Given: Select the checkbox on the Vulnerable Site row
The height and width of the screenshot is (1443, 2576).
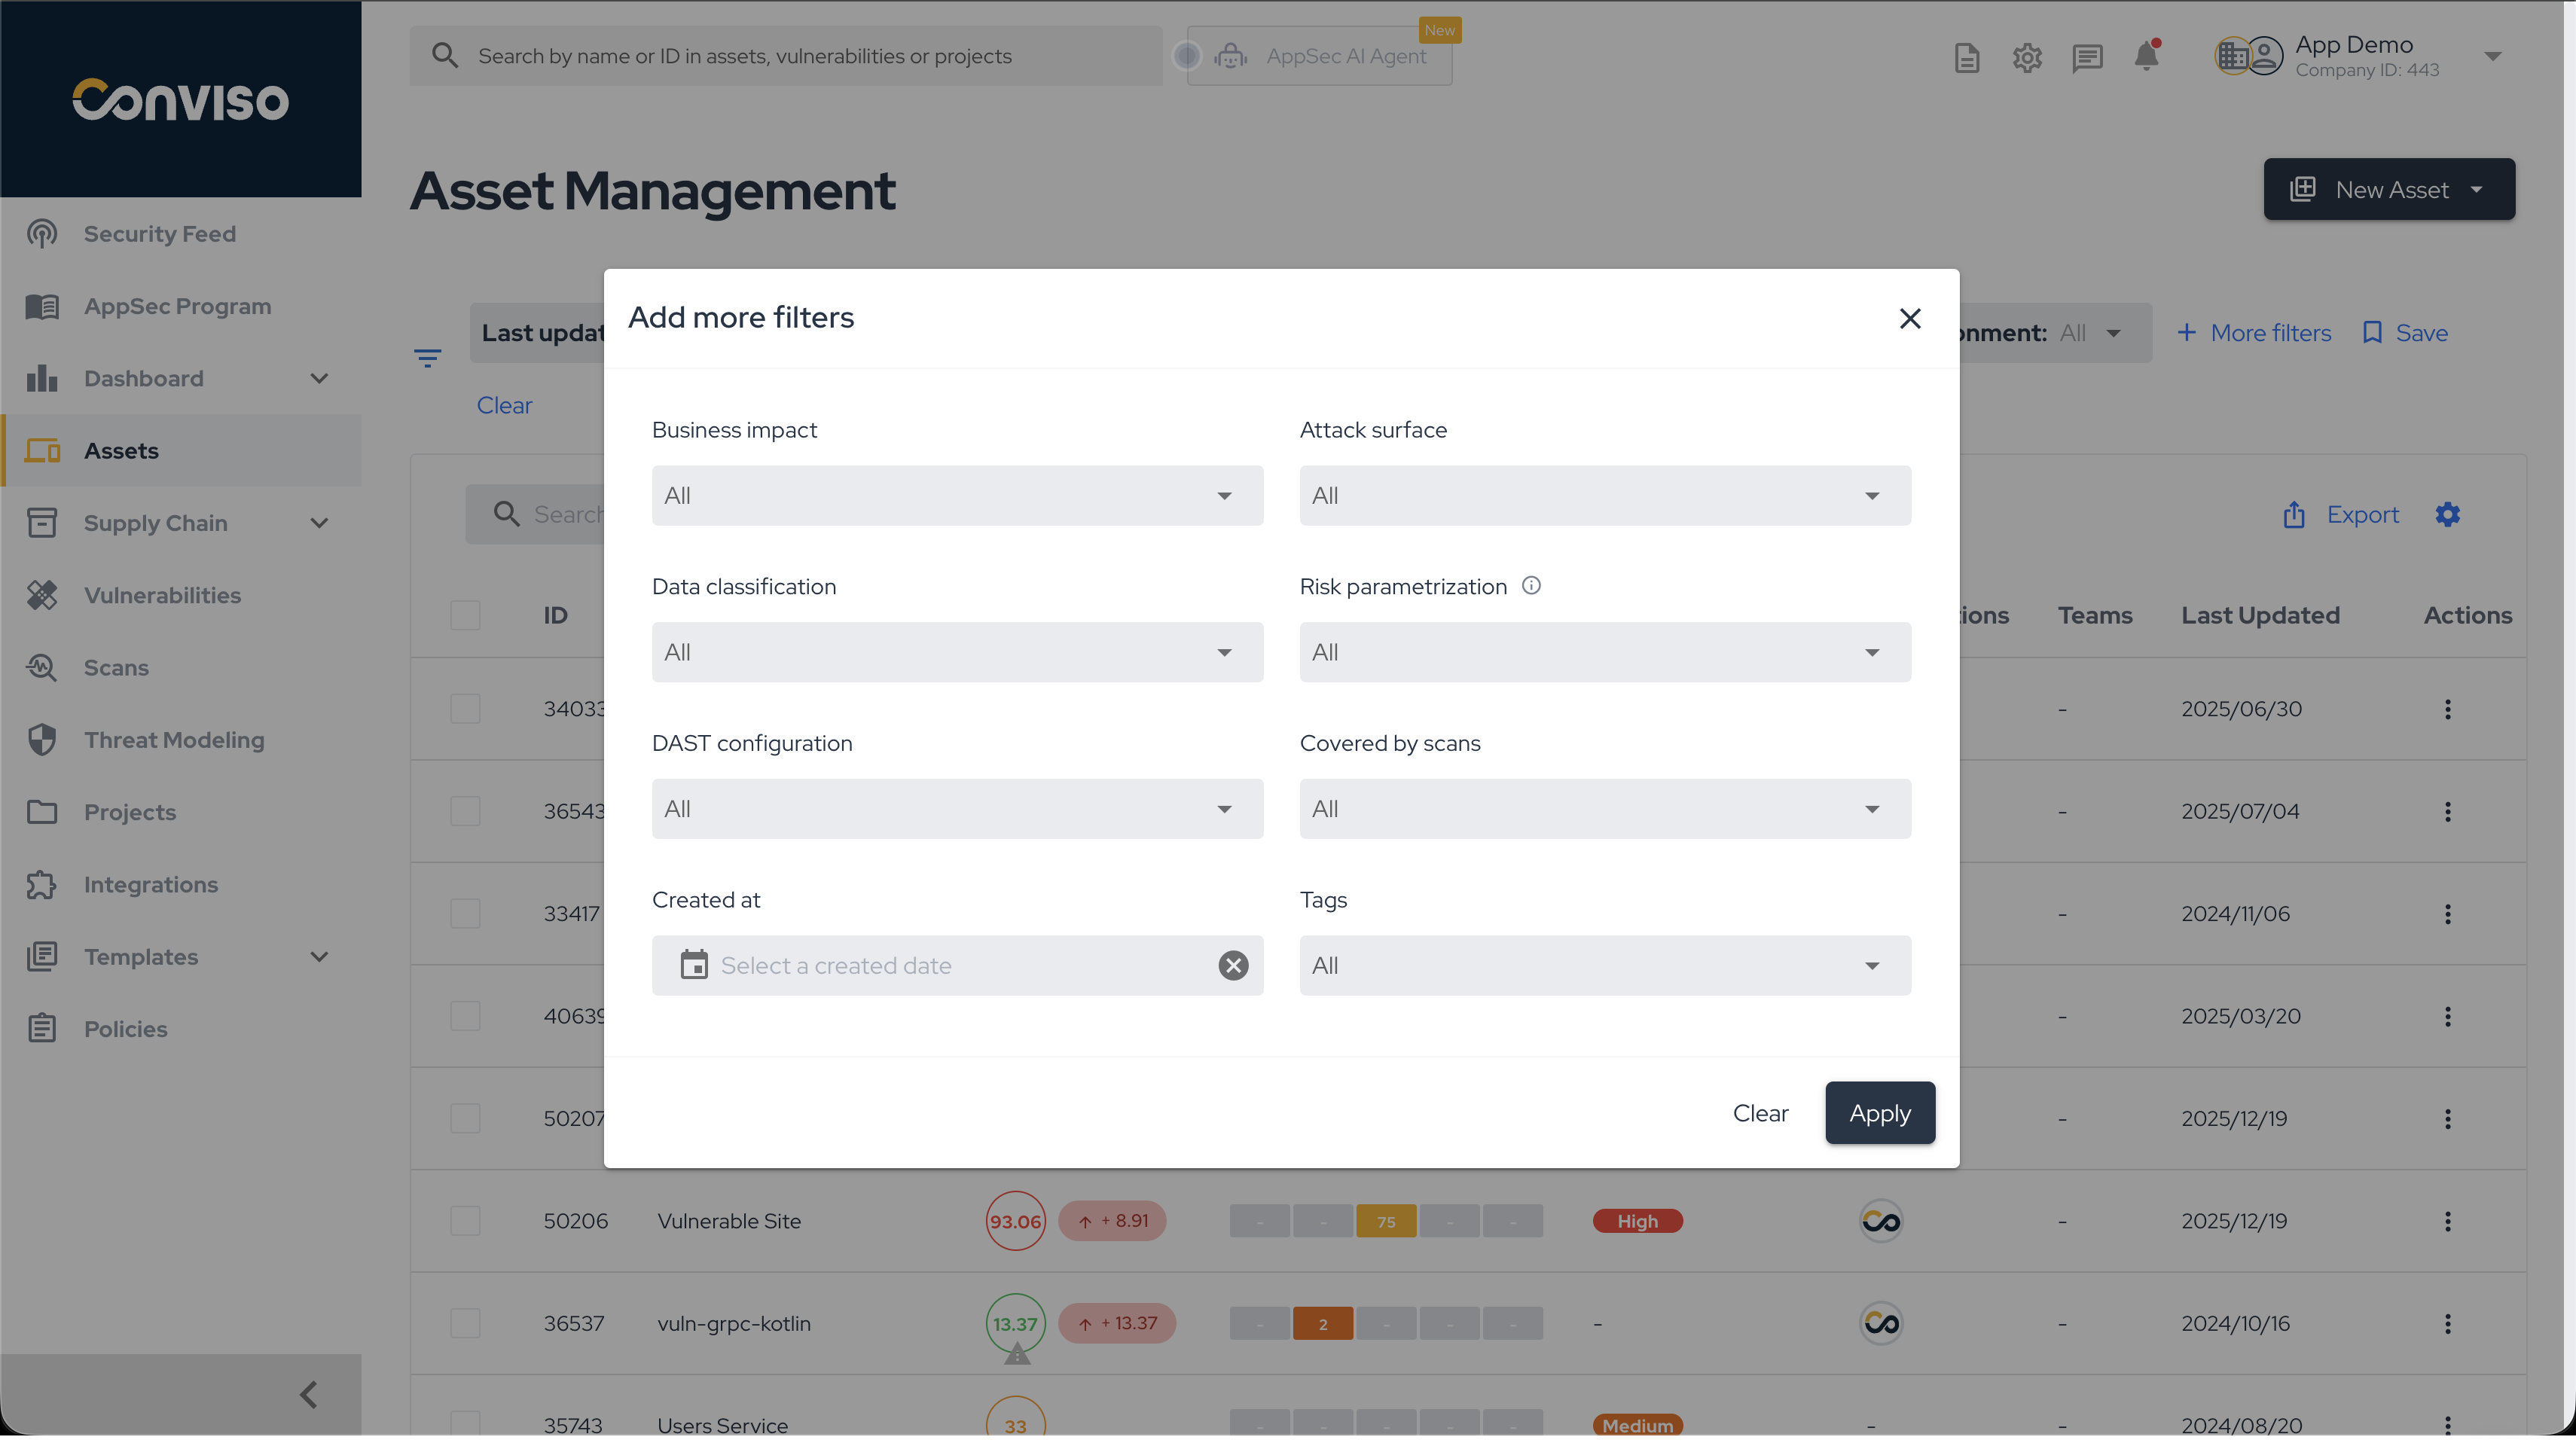Looking at the screenshot, I should [x=465, y=1220].
